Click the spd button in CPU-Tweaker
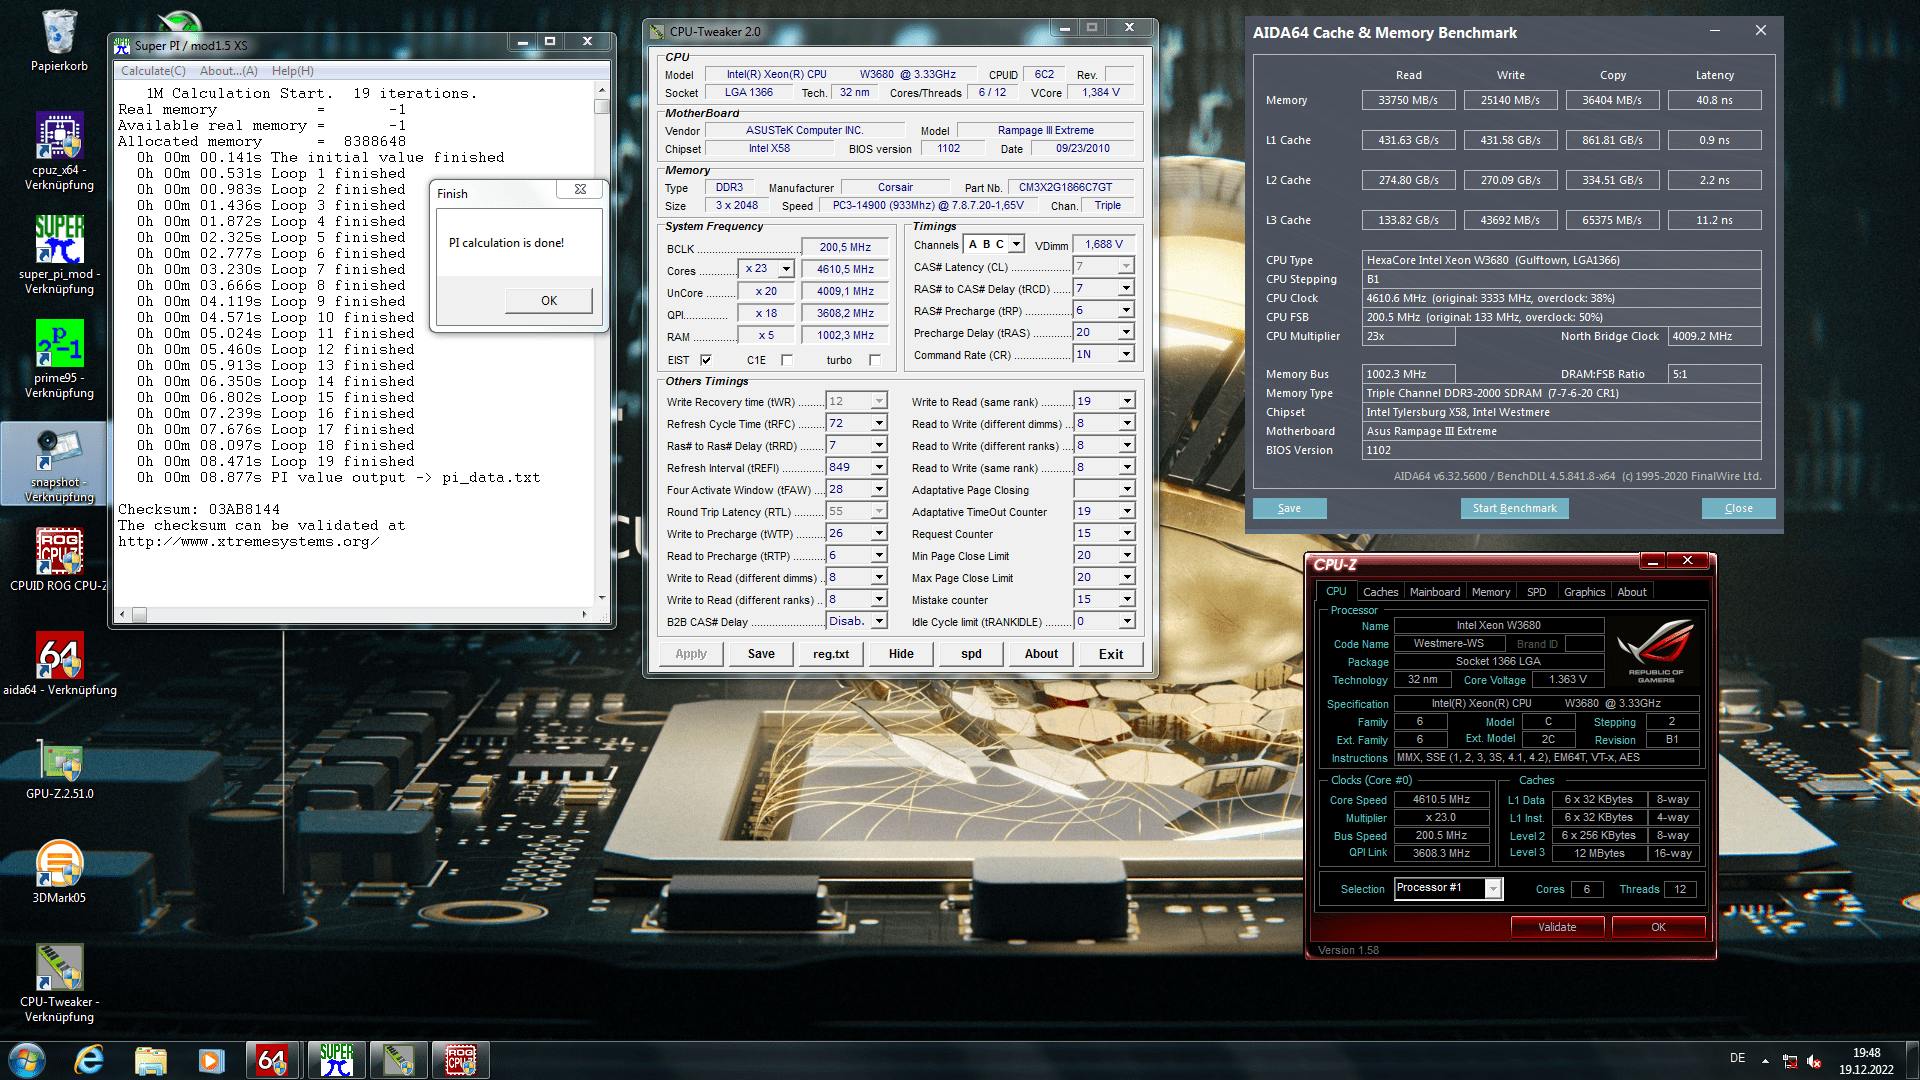This screenshot has width=1920, height=1080. pos(971,654)
